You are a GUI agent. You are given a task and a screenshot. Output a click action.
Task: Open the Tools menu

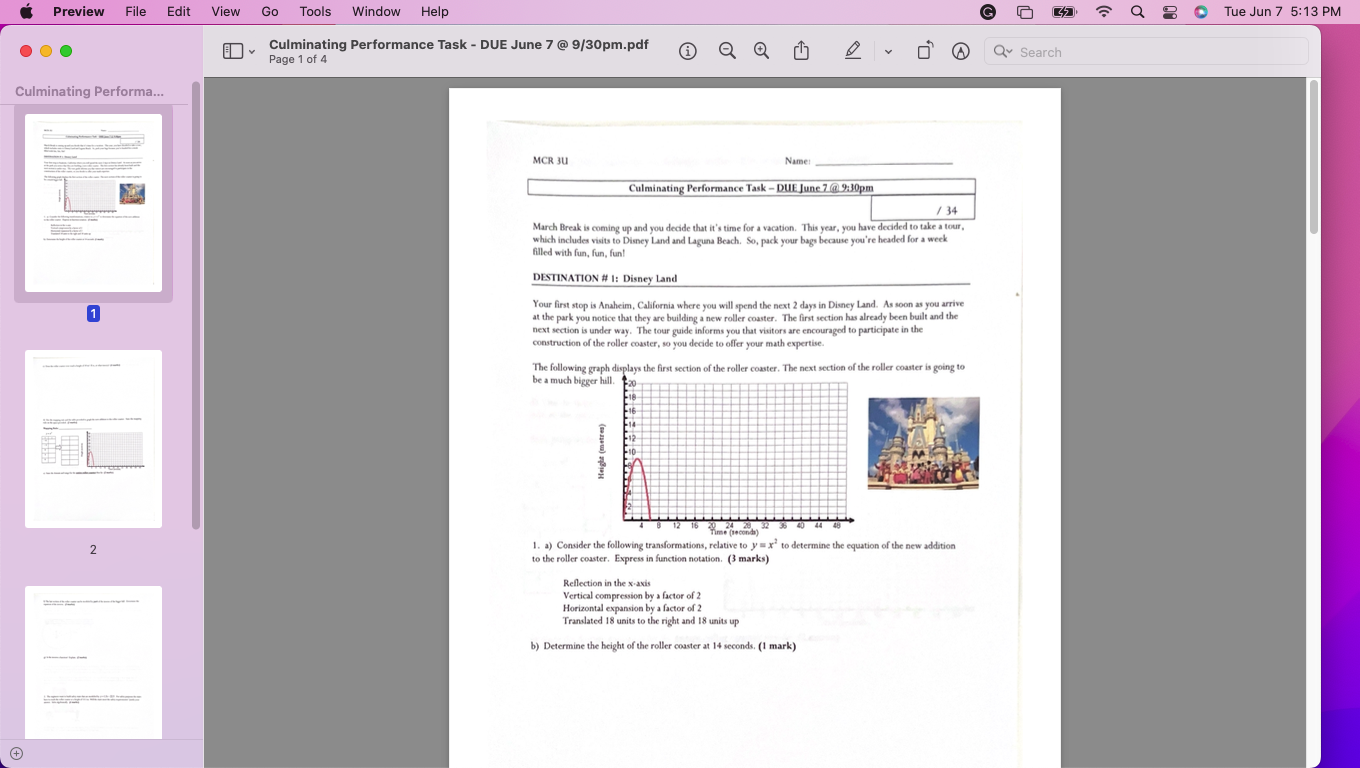pyautogui.click(x=315, y=12)
